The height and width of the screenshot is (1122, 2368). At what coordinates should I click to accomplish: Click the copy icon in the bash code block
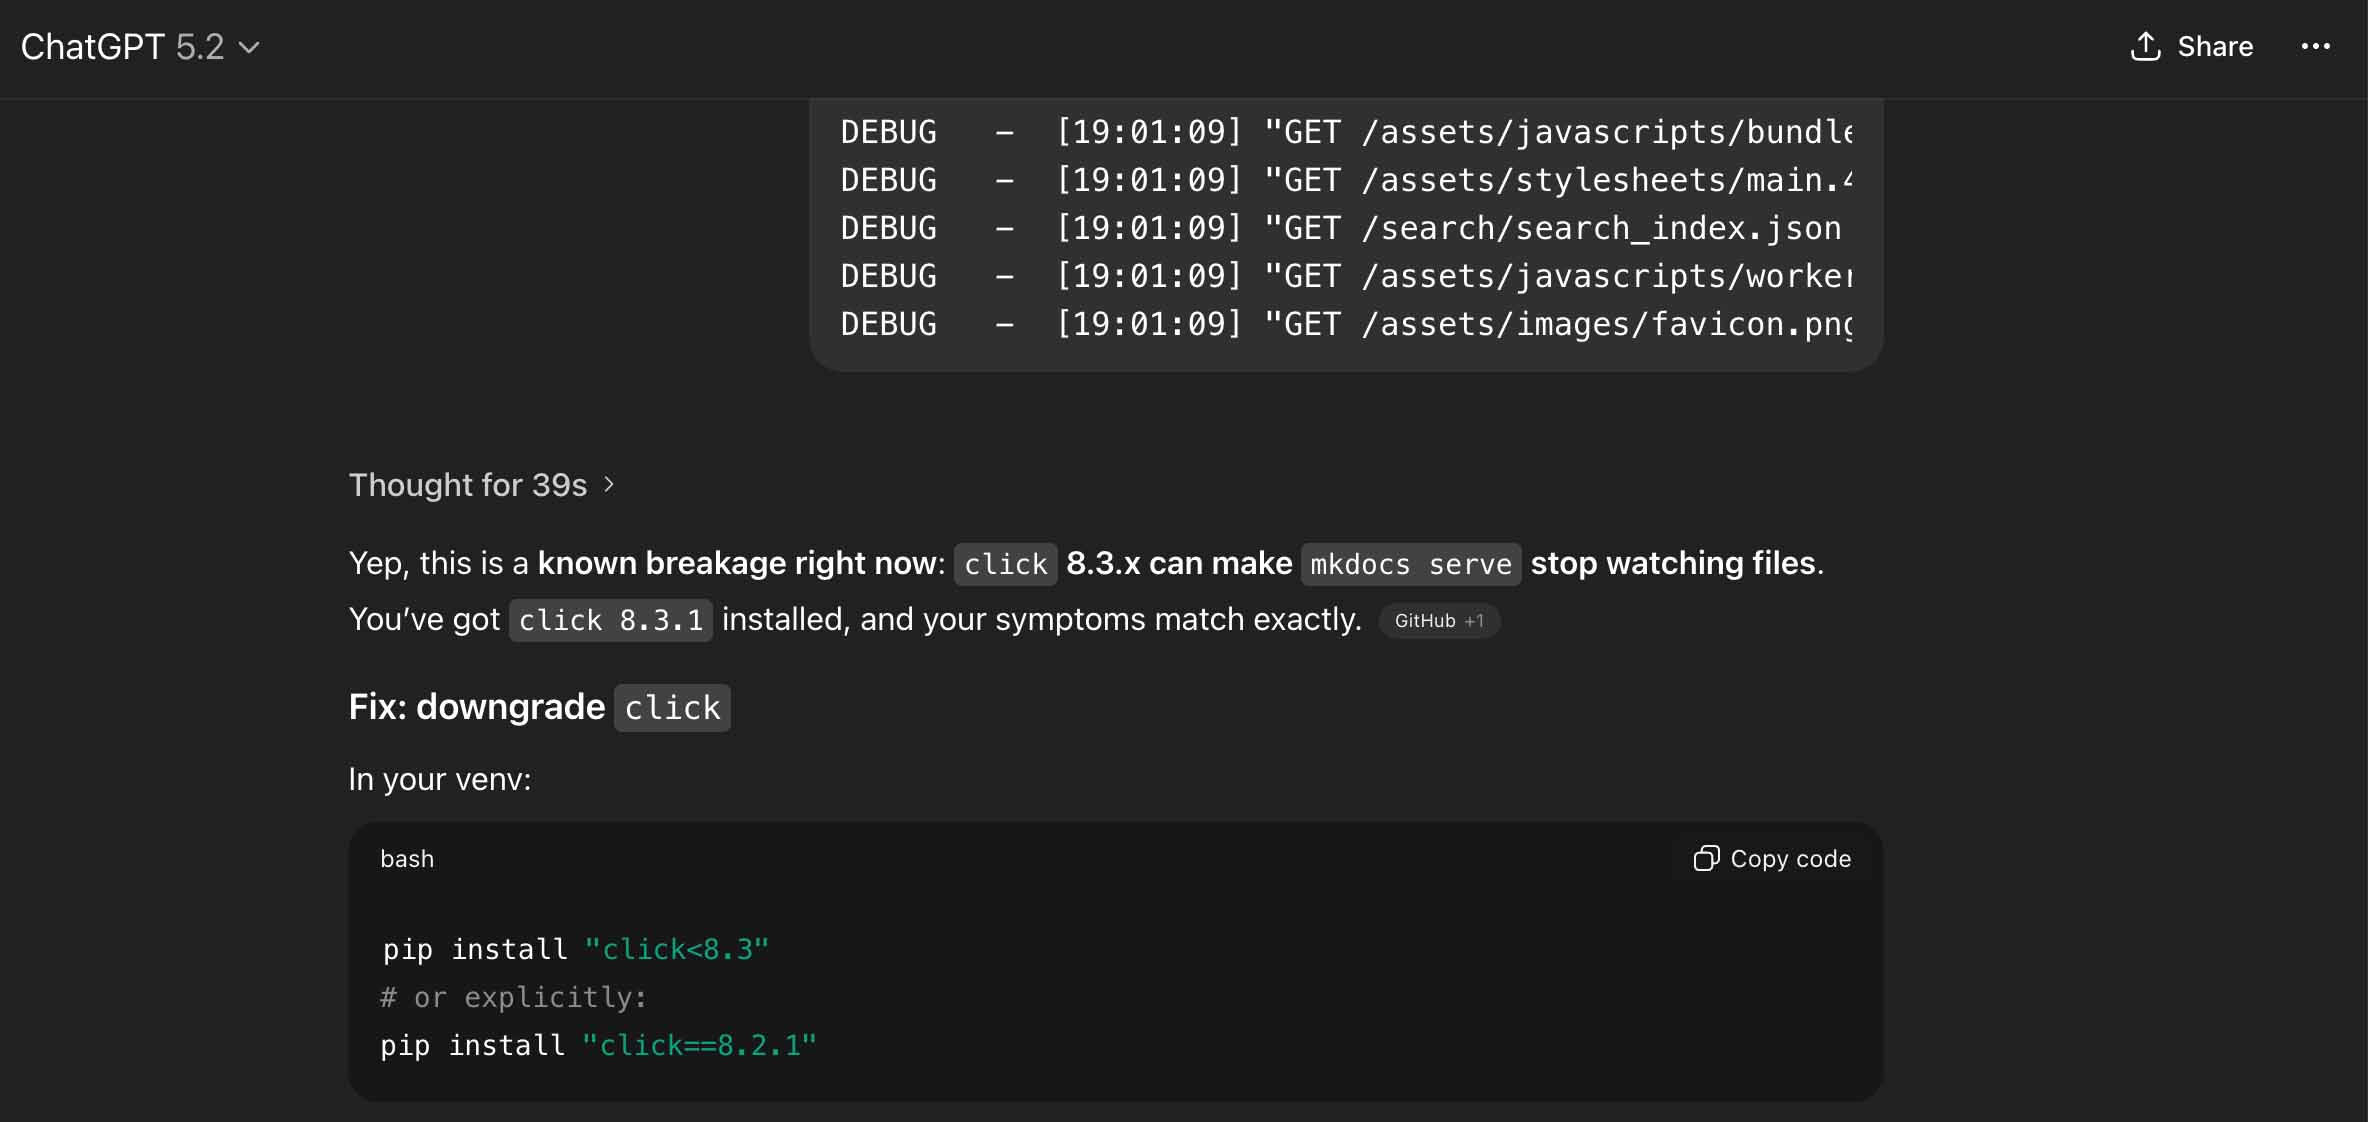1706,859
